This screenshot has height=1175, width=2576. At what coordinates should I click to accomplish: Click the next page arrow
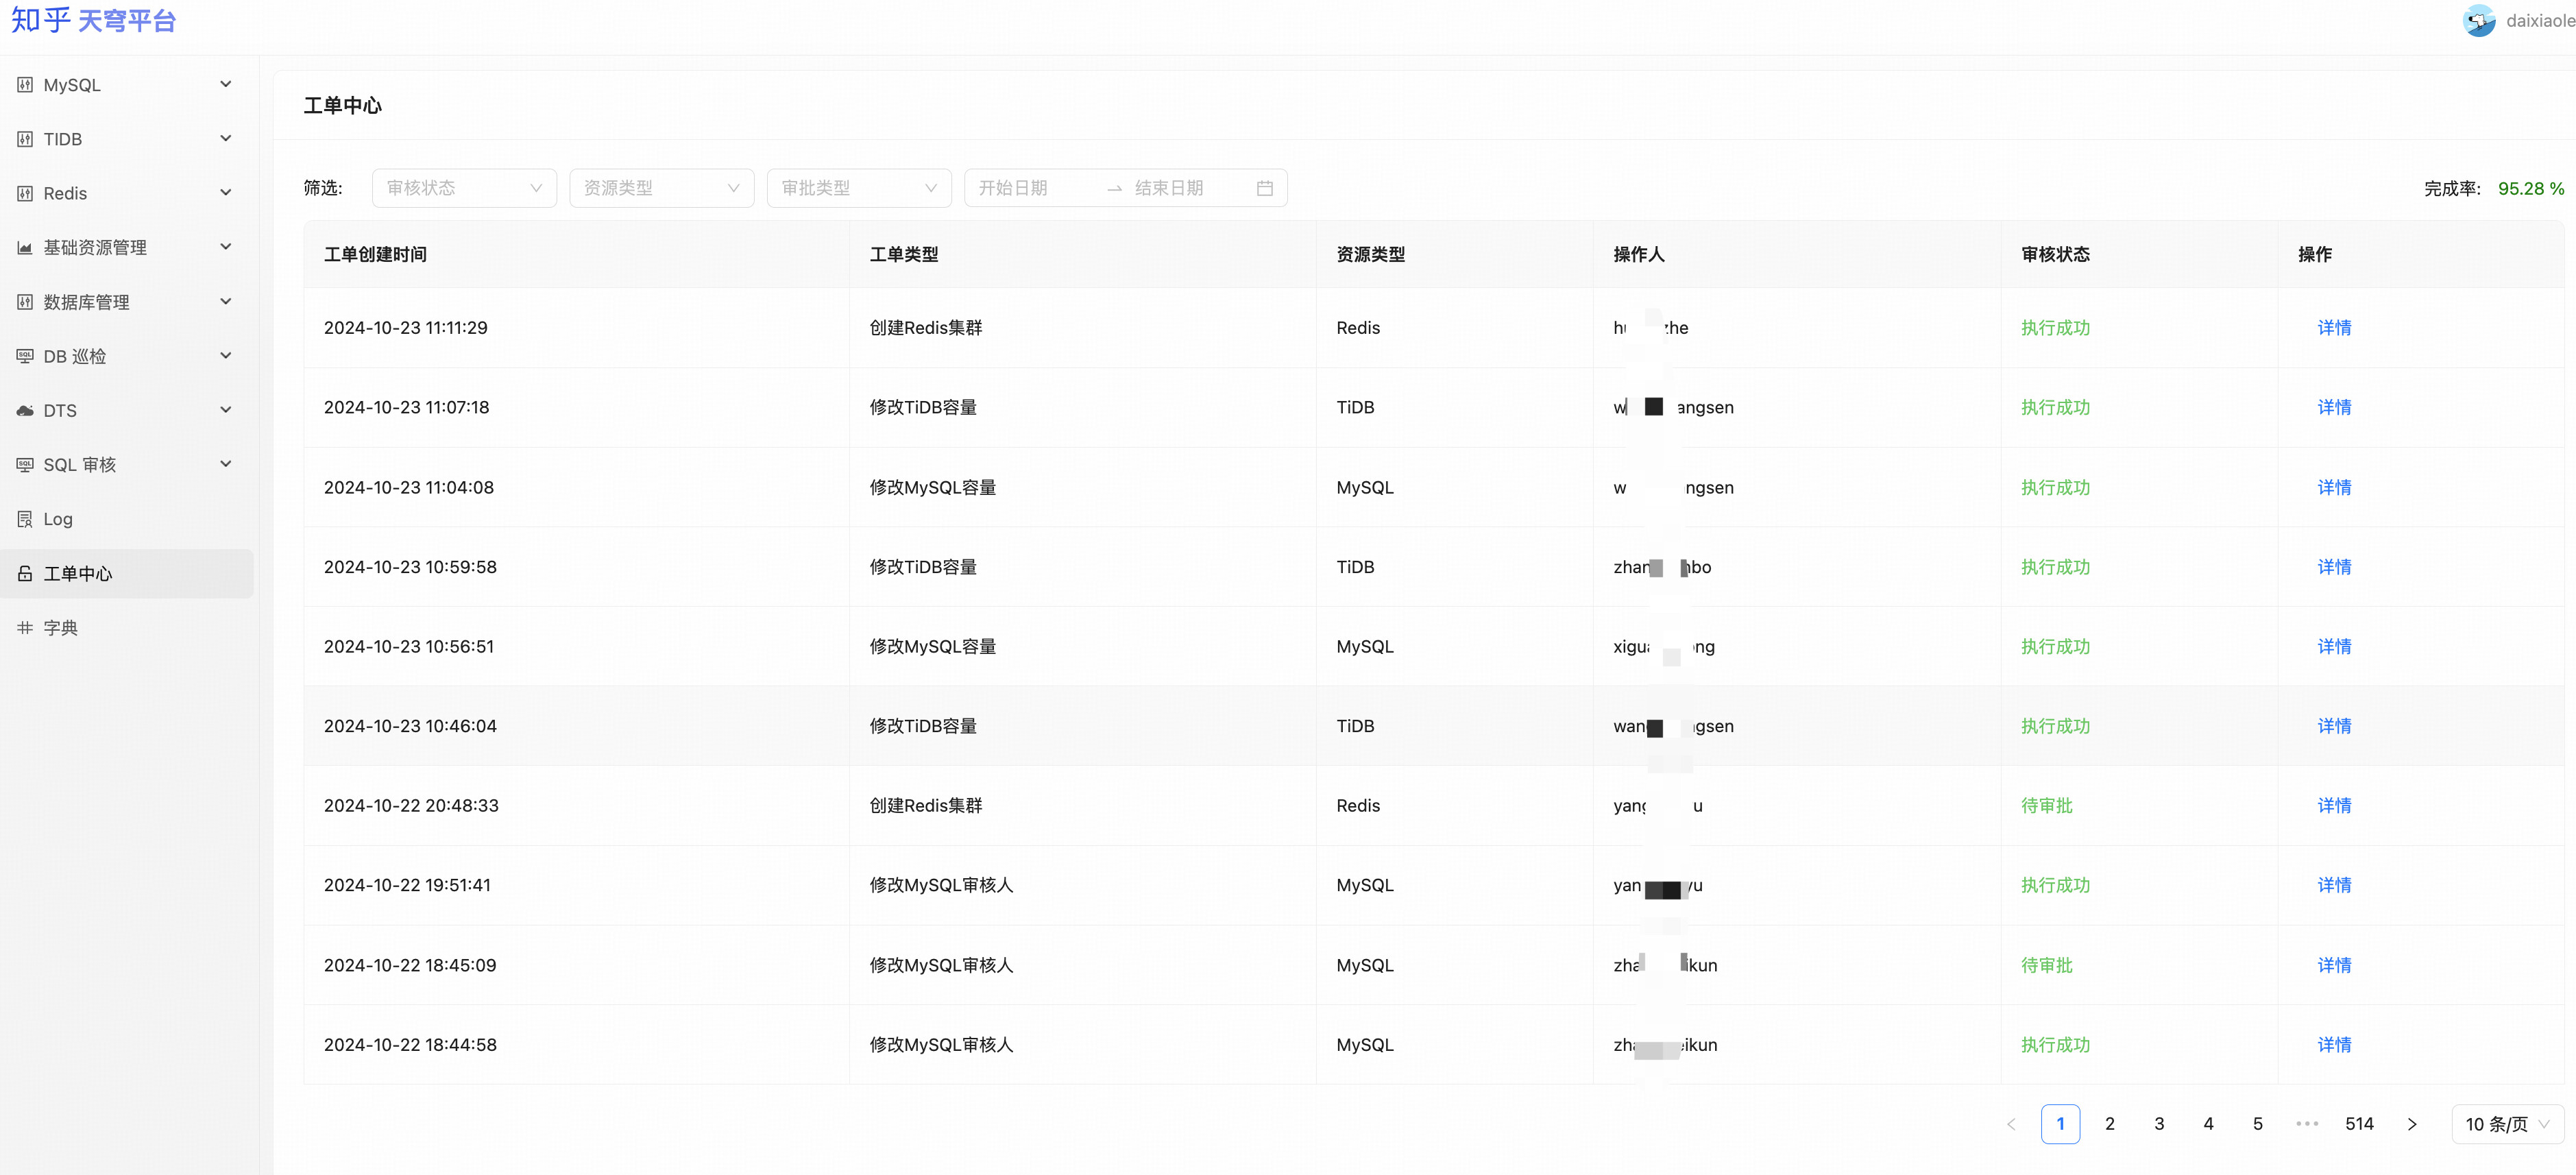(x=2412, y=1124)
